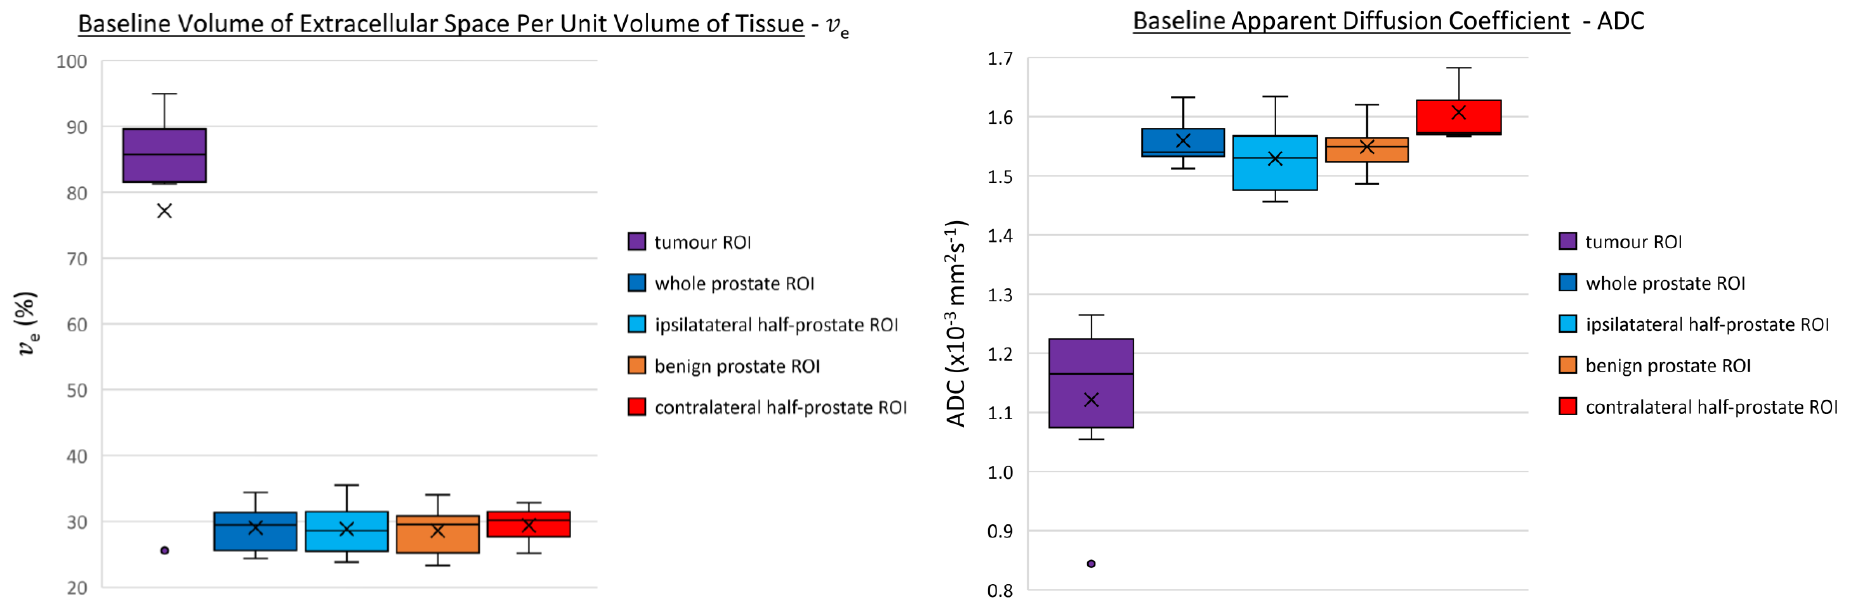This screenshot has height=608, width=1857.
Task: Click the tumour outlier dot in the ADC chart
Action: click(x=1091, y=564)
